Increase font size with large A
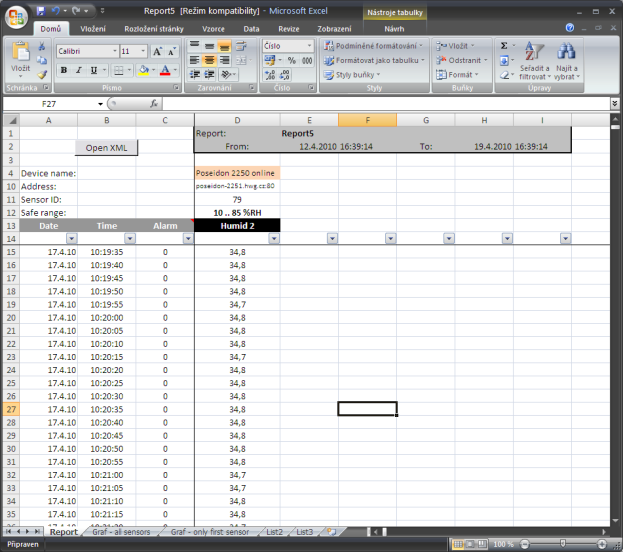 157,51
